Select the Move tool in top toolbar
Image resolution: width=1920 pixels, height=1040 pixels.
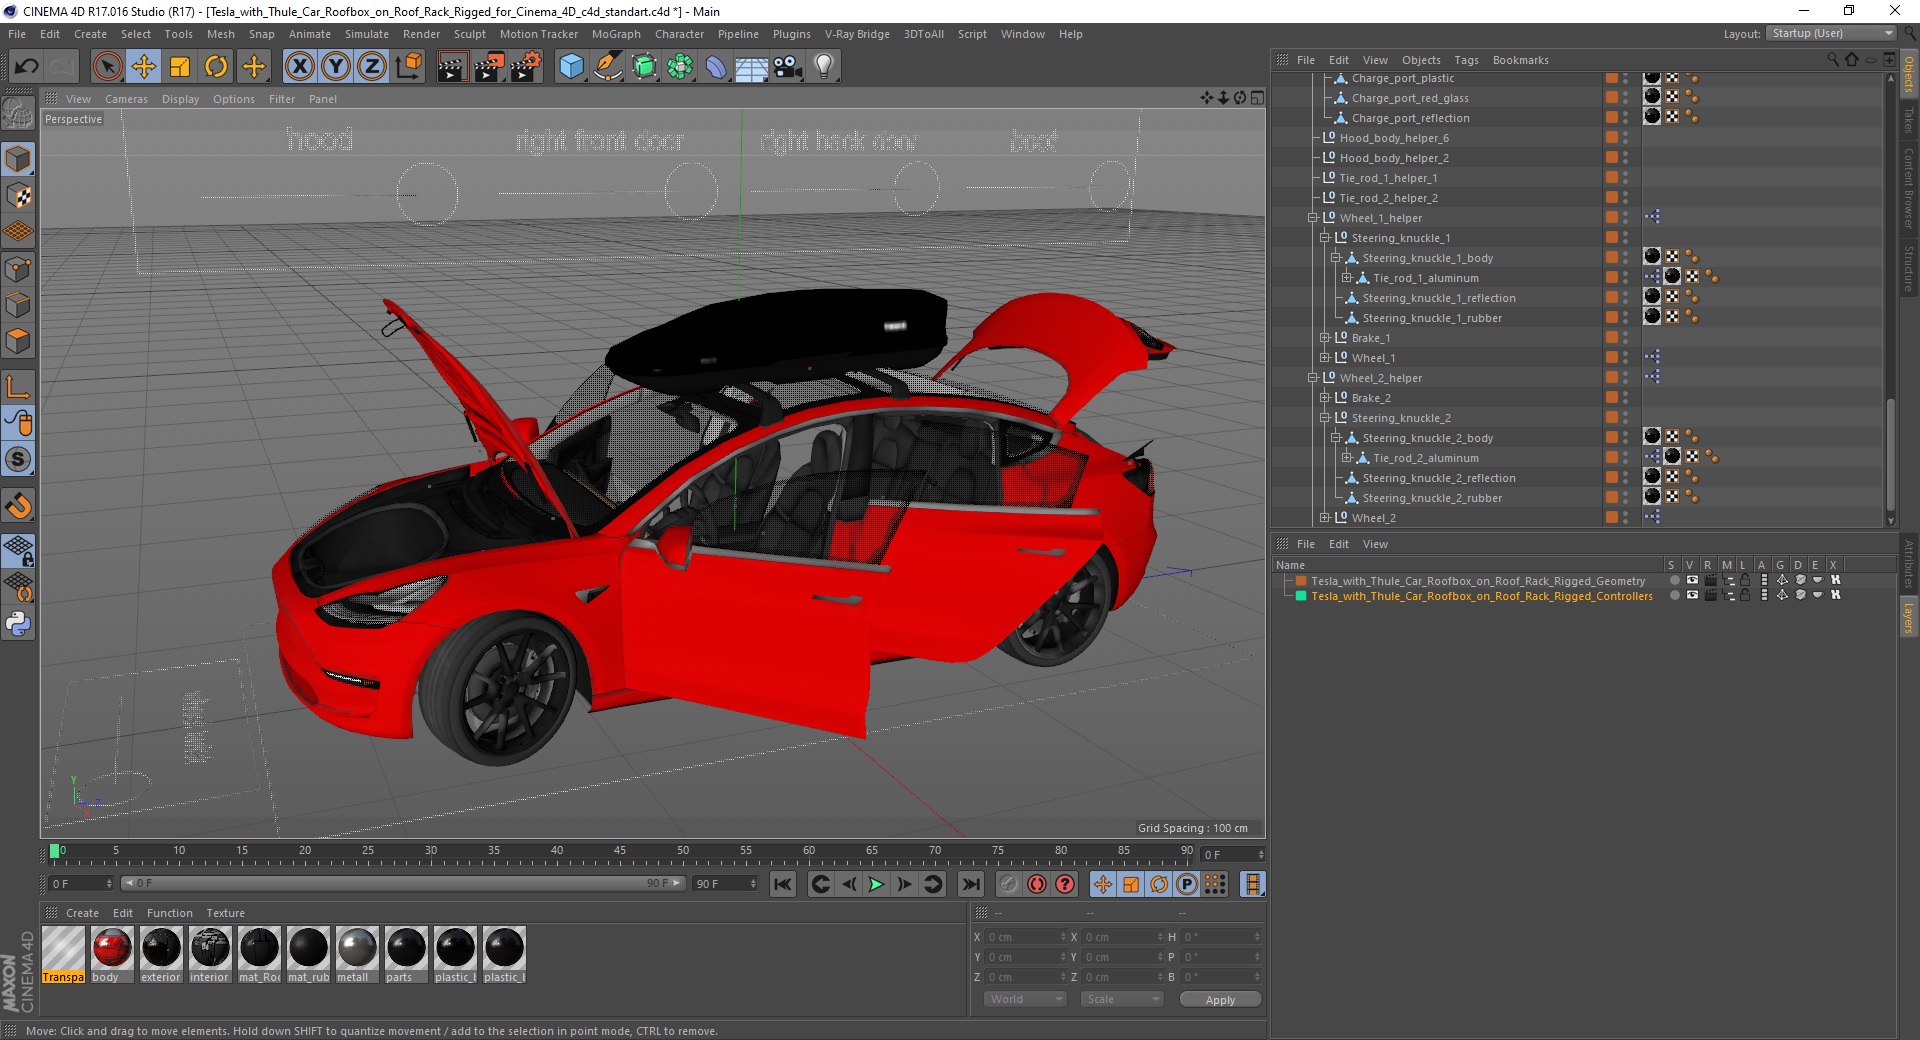tap(144, 67)
